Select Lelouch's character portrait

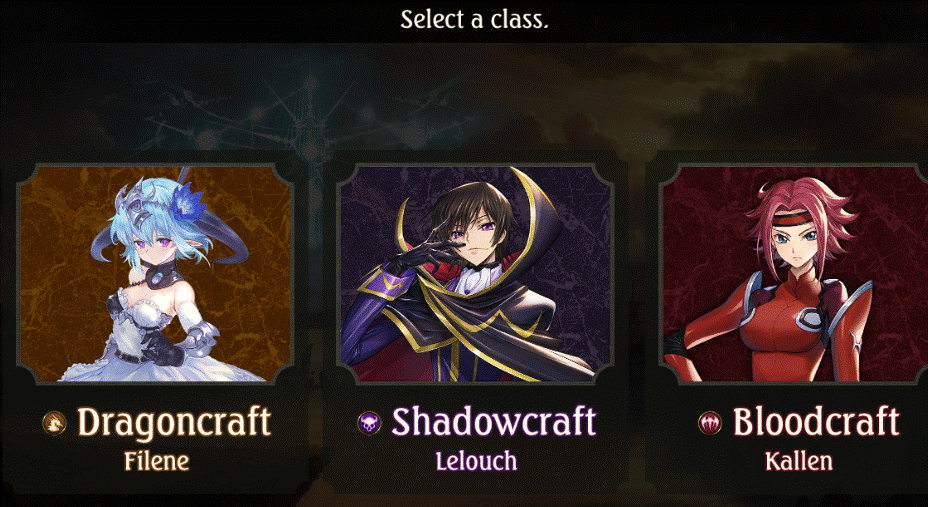[475, 274]
